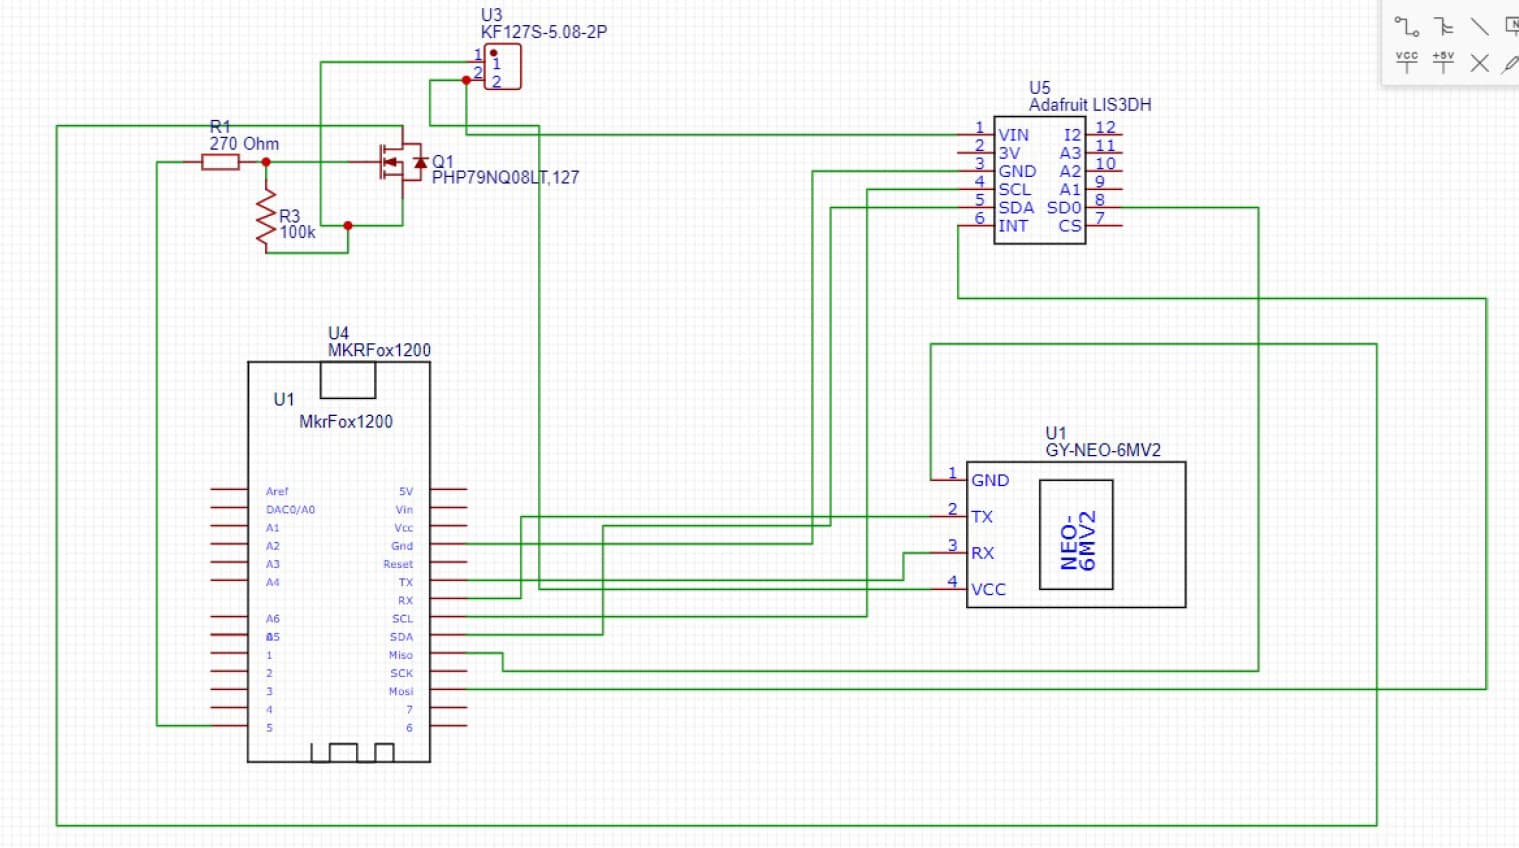This screenshot has width=1519, height=848.
Task: Click the SCL pin on LIS3DH
Action: tap(1015, 189)
